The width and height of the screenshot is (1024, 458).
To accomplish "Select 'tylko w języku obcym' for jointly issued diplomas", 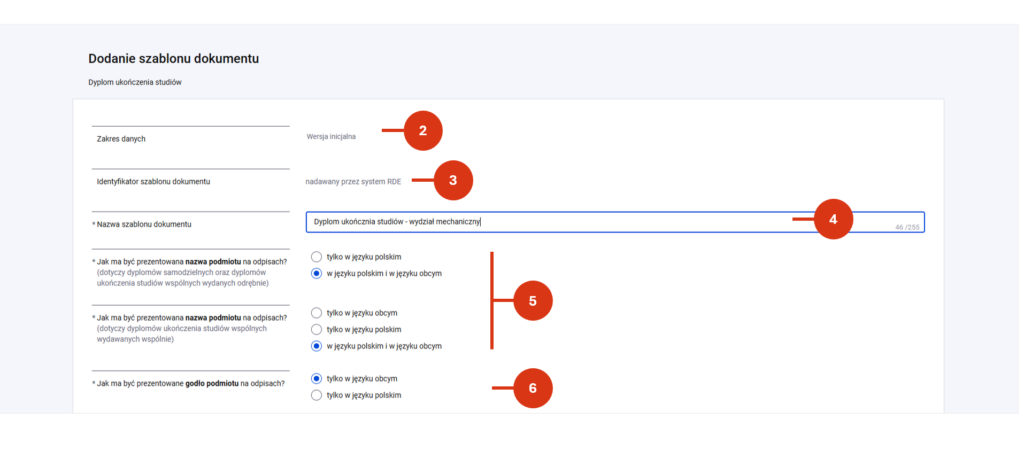I will (x=317, y=313).
